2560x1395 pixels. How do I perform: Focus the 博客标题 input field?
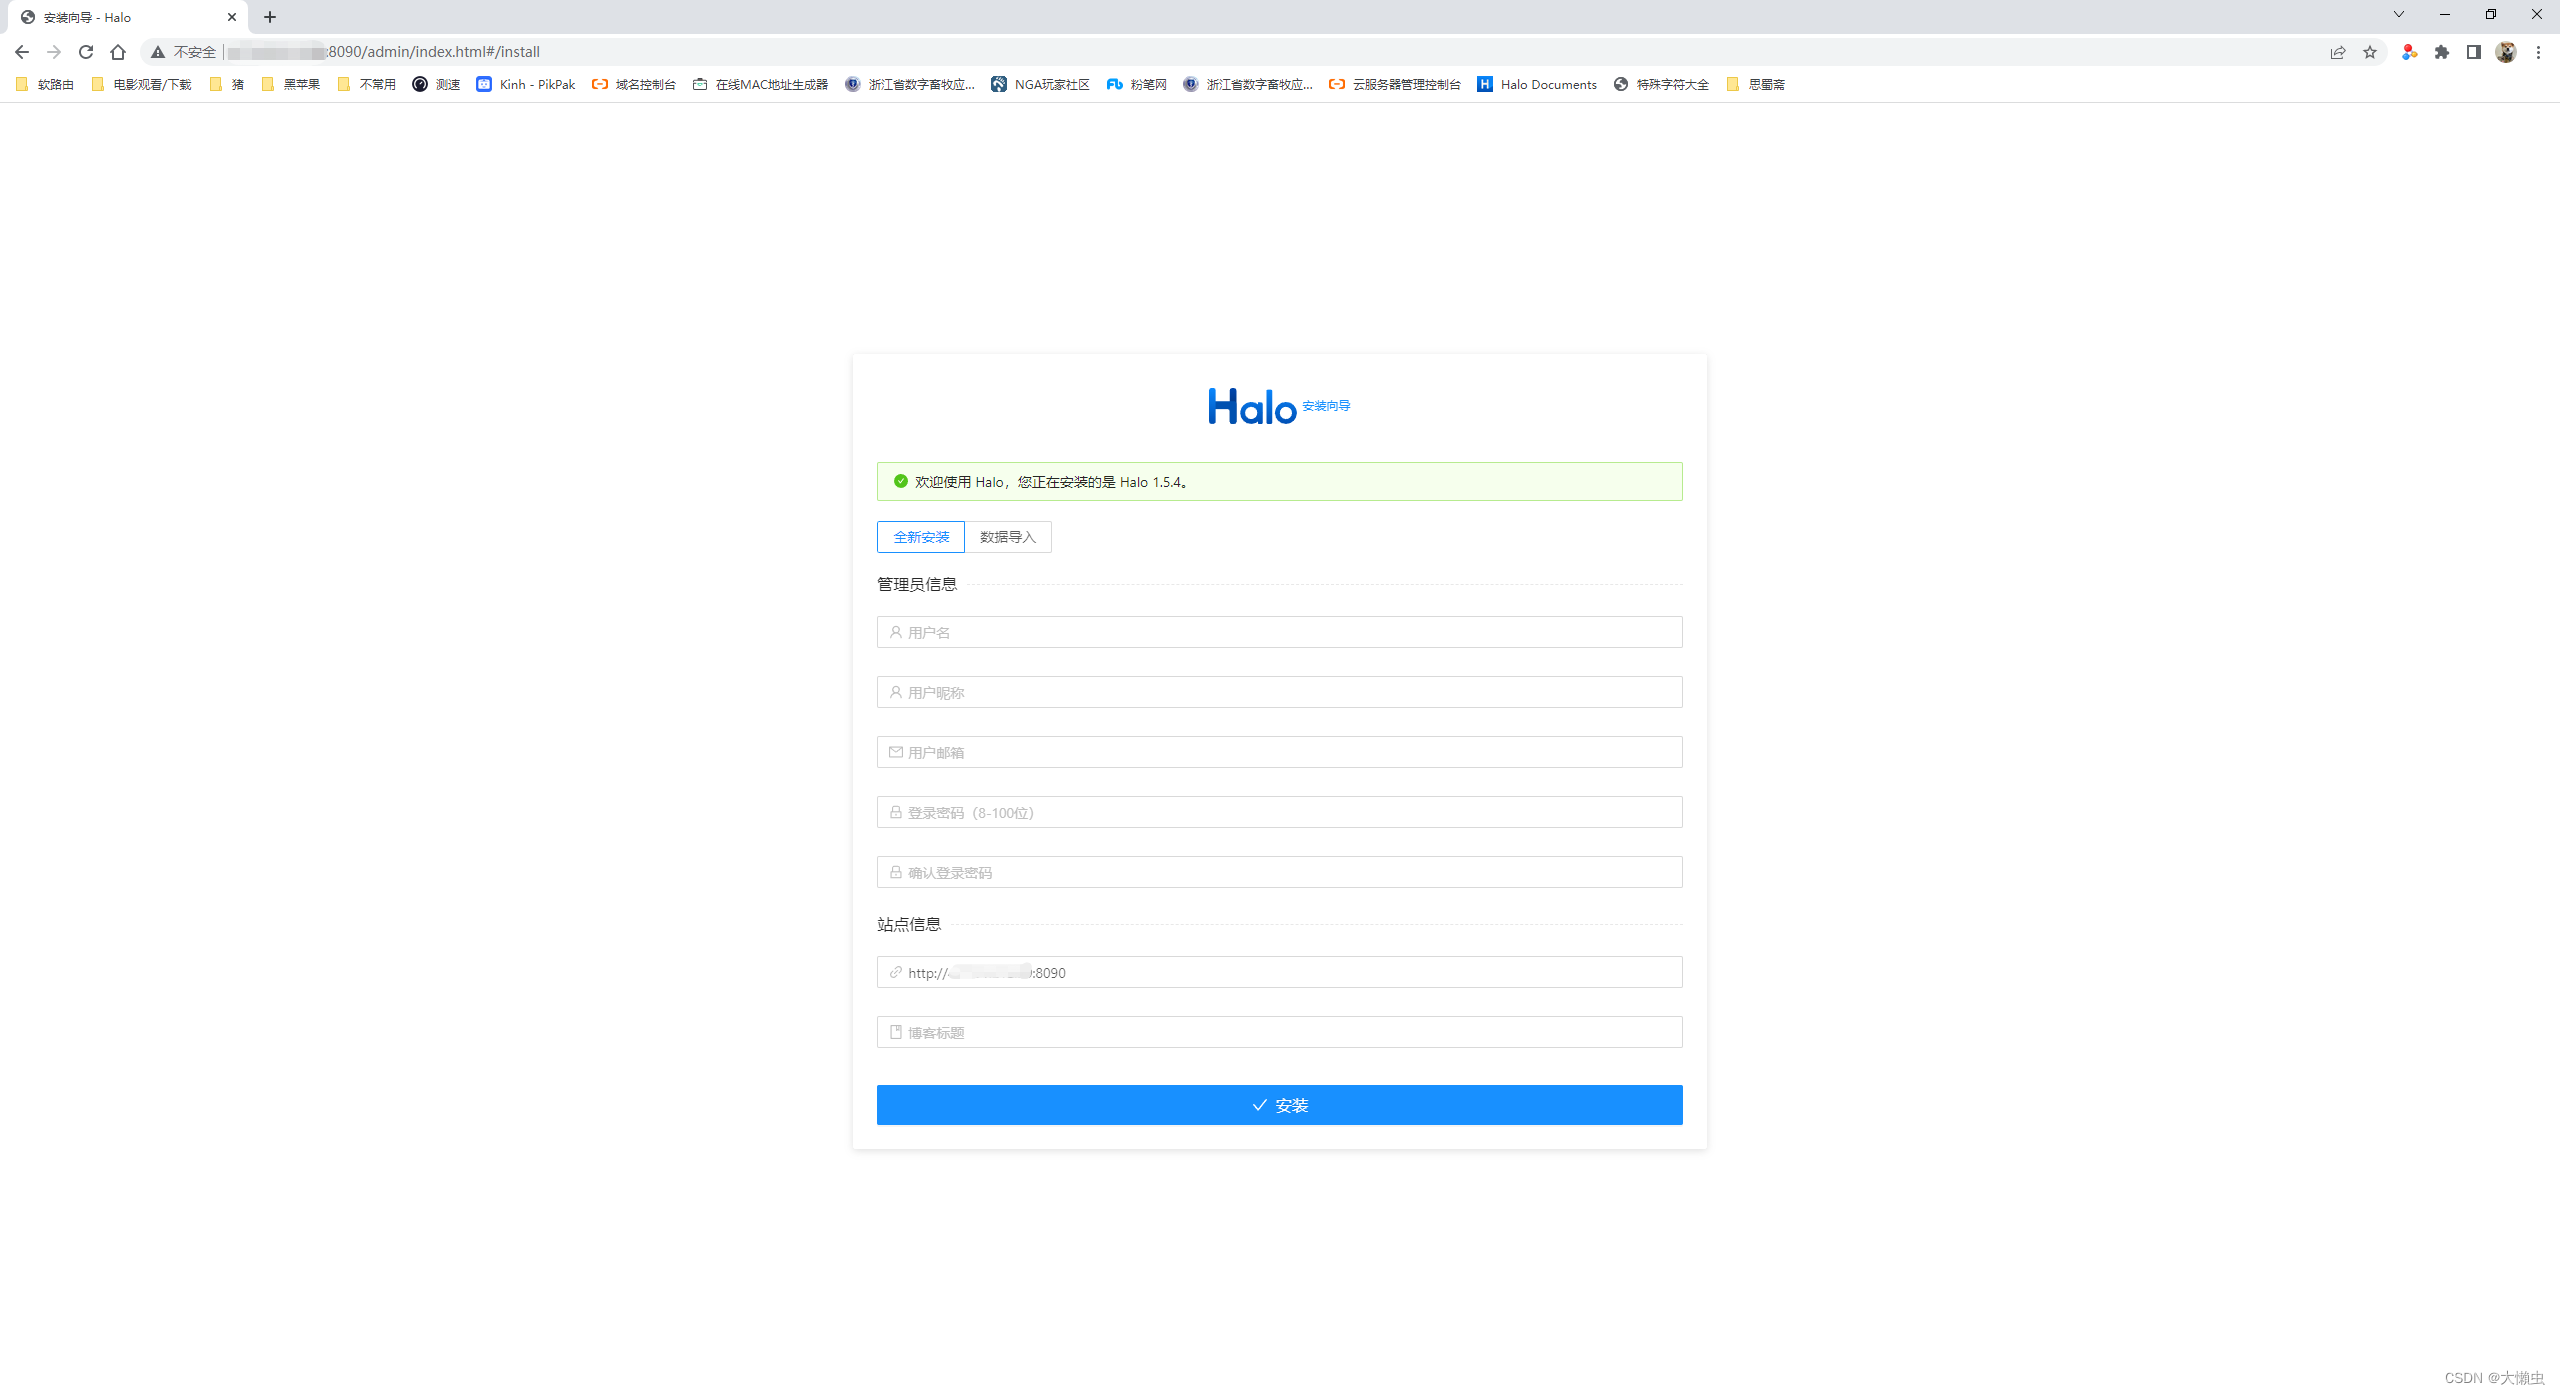click(x=1280, y=1032)
